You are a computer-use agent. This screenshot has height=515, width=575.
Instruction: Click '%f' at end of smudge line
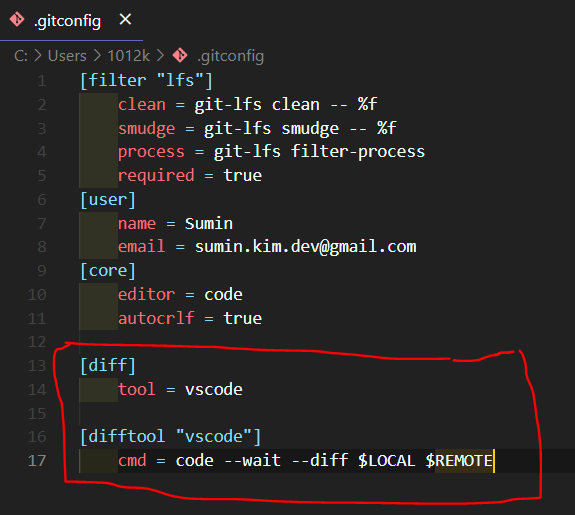point(387,128)
